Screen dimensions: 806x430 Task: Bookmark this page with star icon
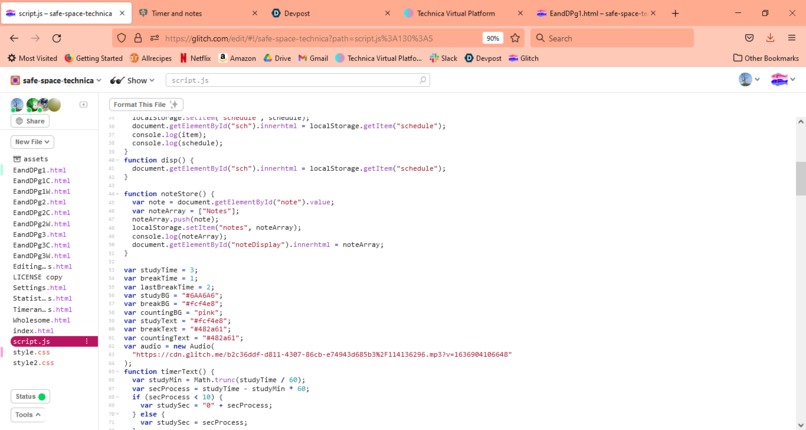(515, 38)
